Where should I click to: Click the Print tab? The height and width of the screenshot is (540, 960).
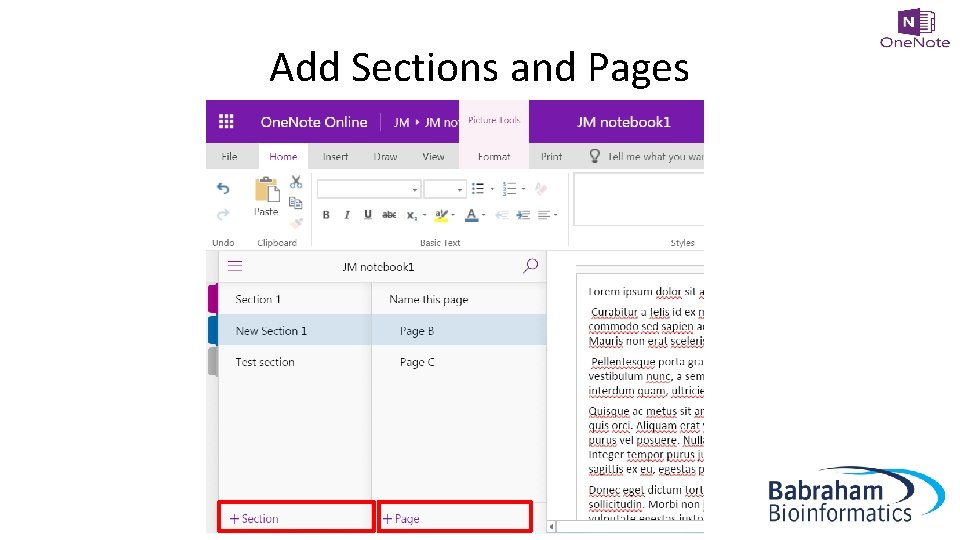pos(551,157)
